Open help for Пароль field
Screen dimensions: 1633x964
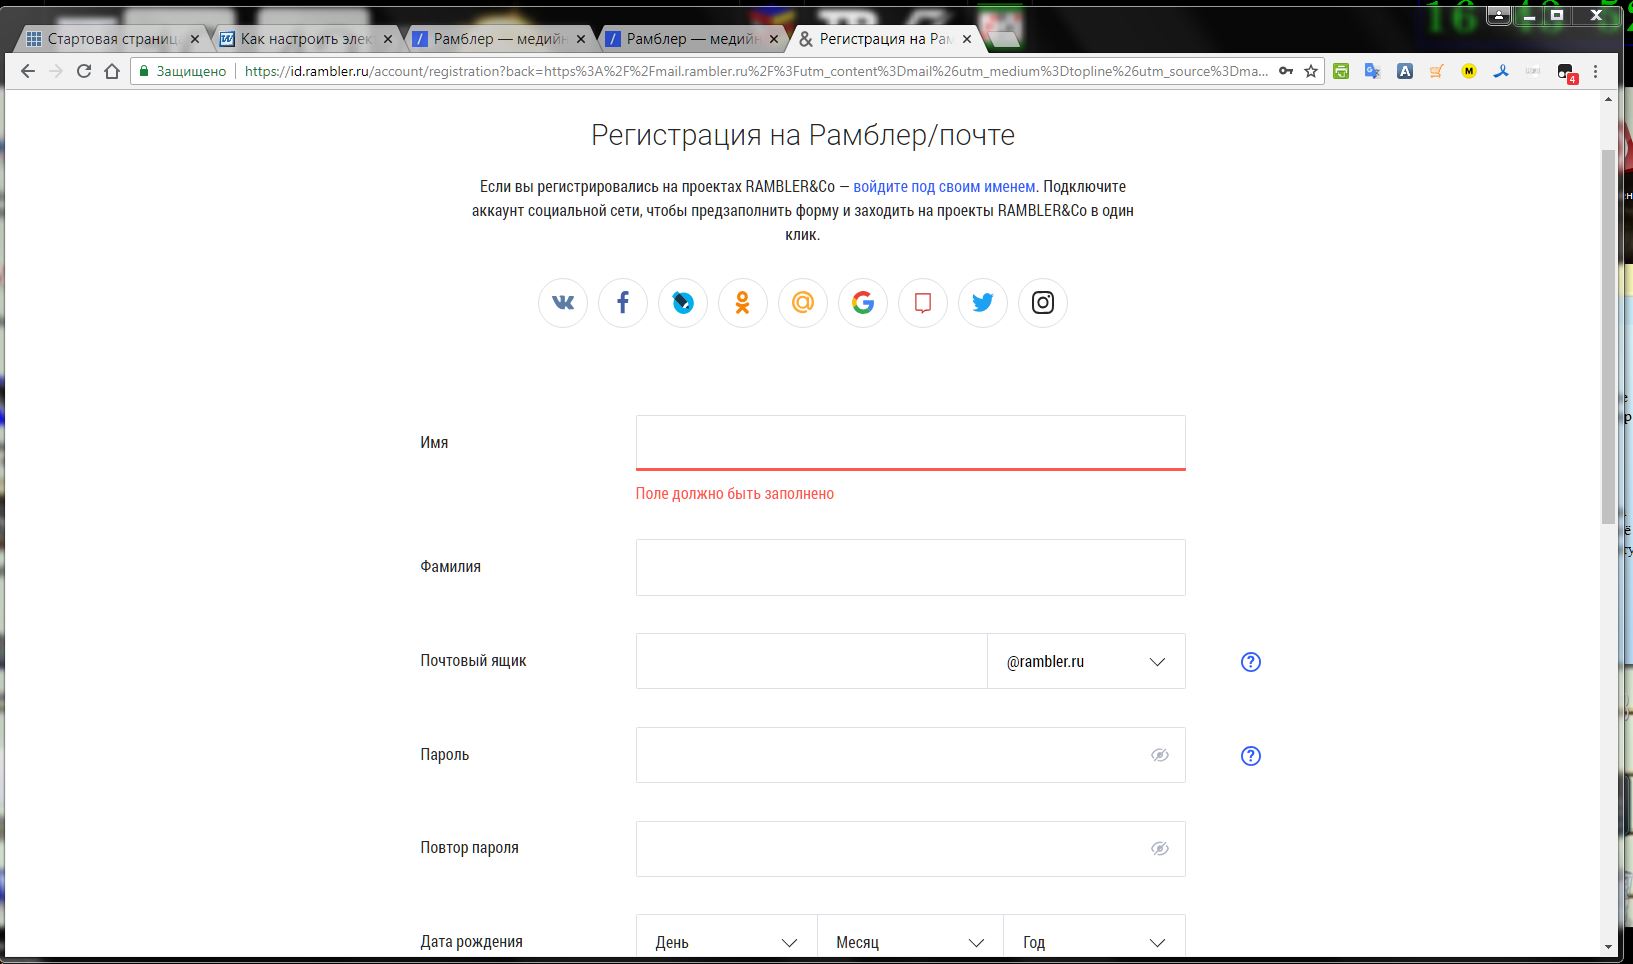point(1251,756)
